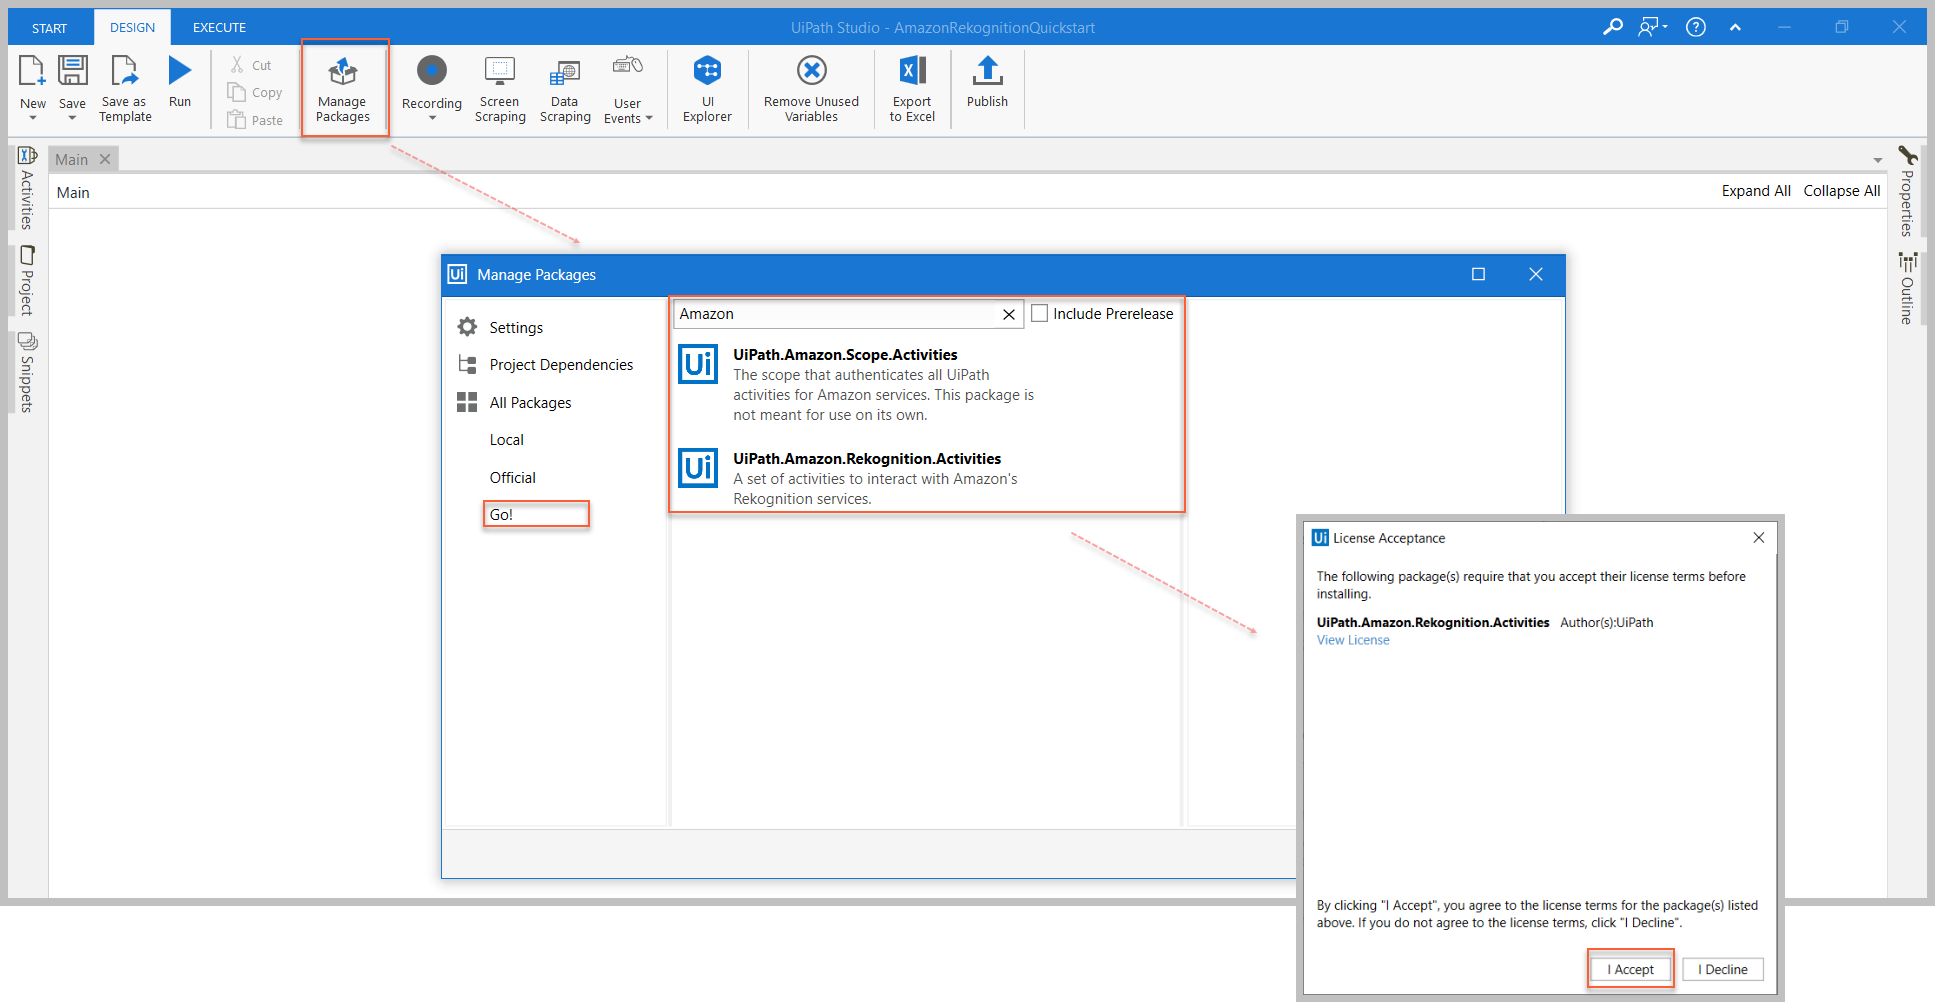Viewport: 1935px width, 1002px height.
Task: Expand the Recording dropdown arrow
Action: [x=432, y=119]
